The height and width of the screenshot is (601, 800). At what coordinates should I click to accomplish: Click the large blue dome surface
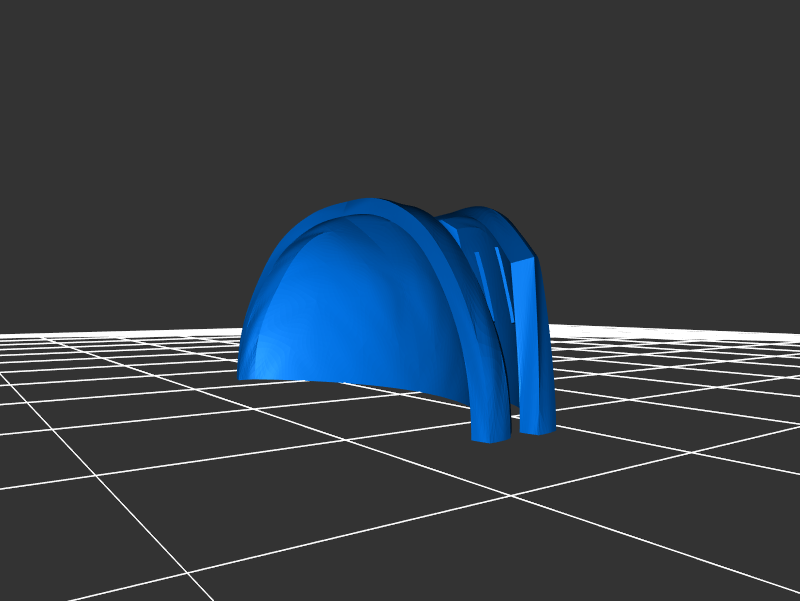point(350,300)
